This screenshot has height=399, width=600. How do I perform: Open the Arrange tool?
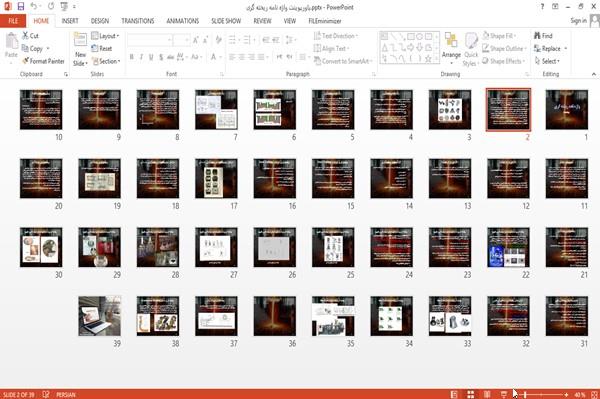pos(451,48)
